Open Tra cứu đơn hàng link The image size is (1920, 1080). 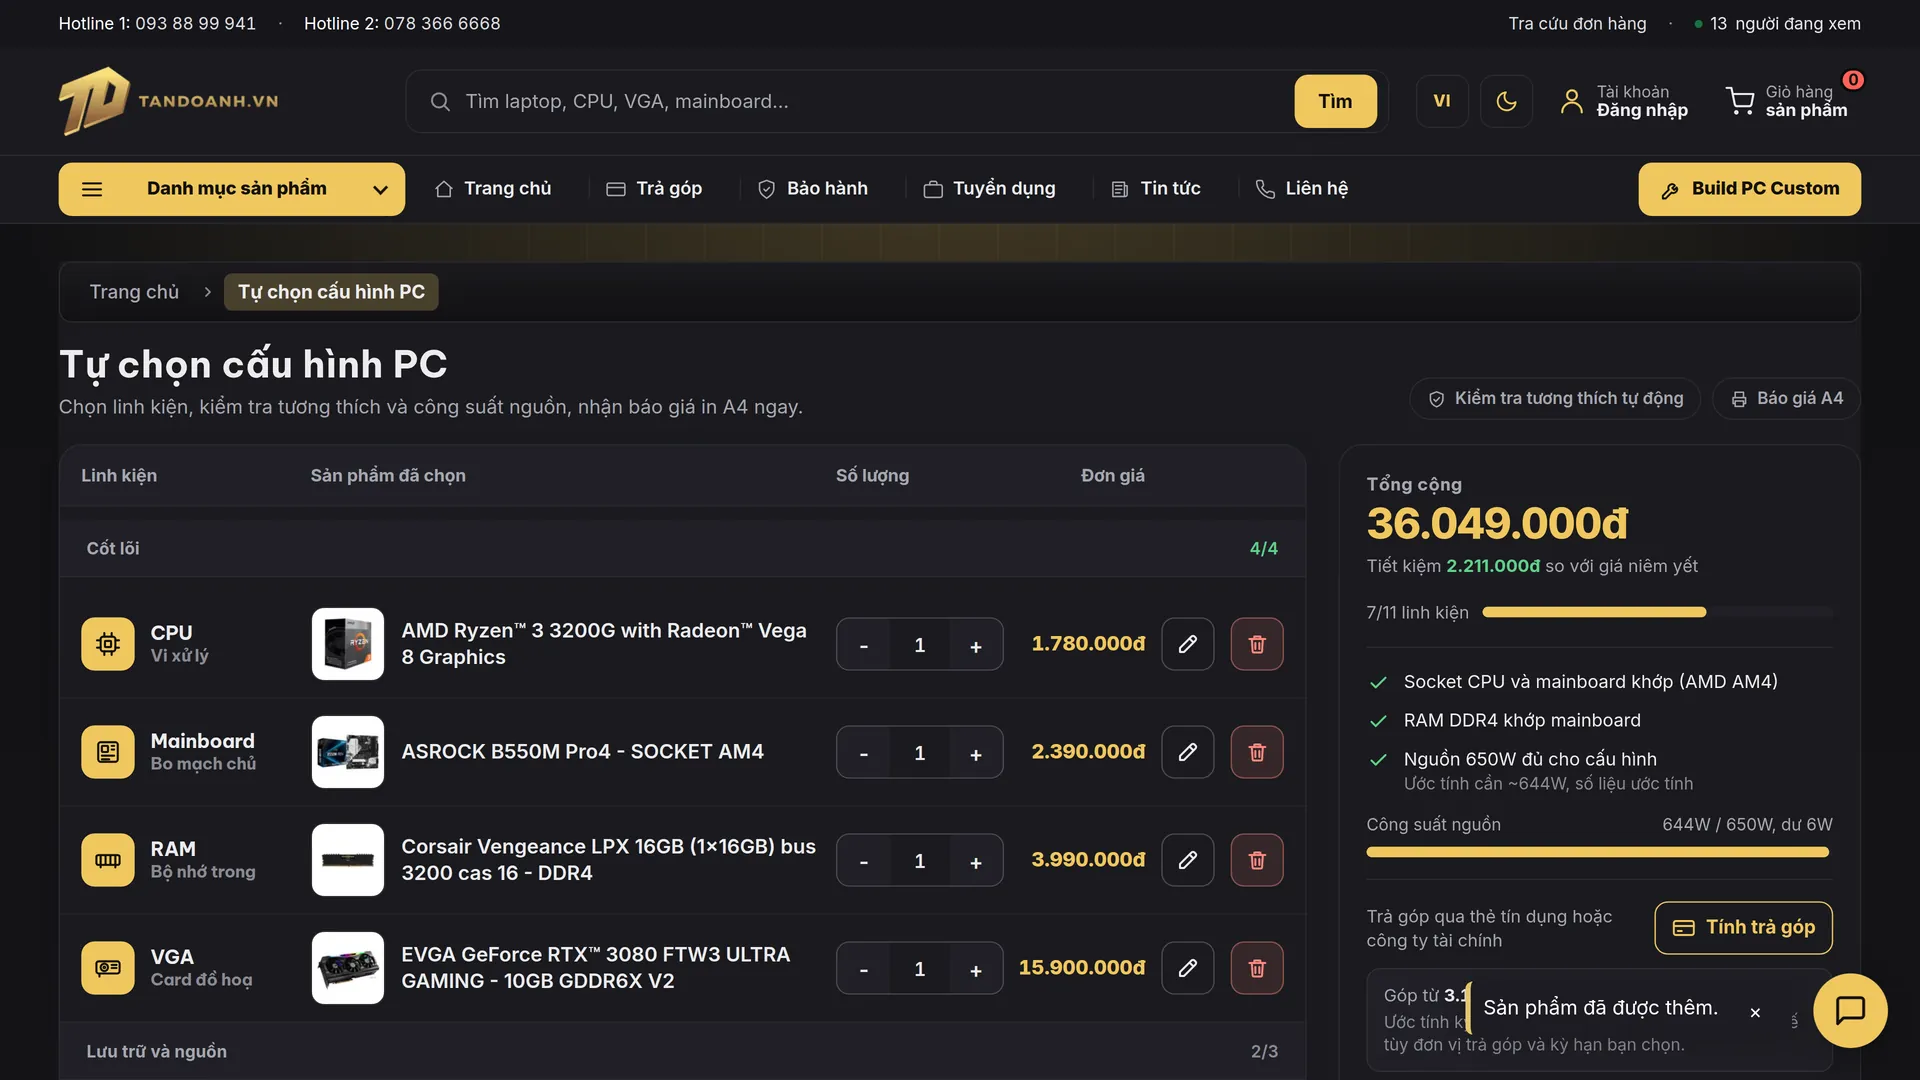click(1577, 23)
